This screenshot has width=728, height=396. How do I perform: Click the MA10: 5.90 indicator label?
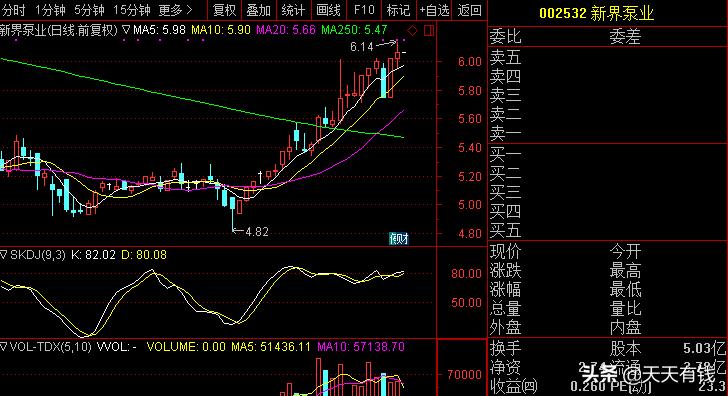click(x=221, y=30)
